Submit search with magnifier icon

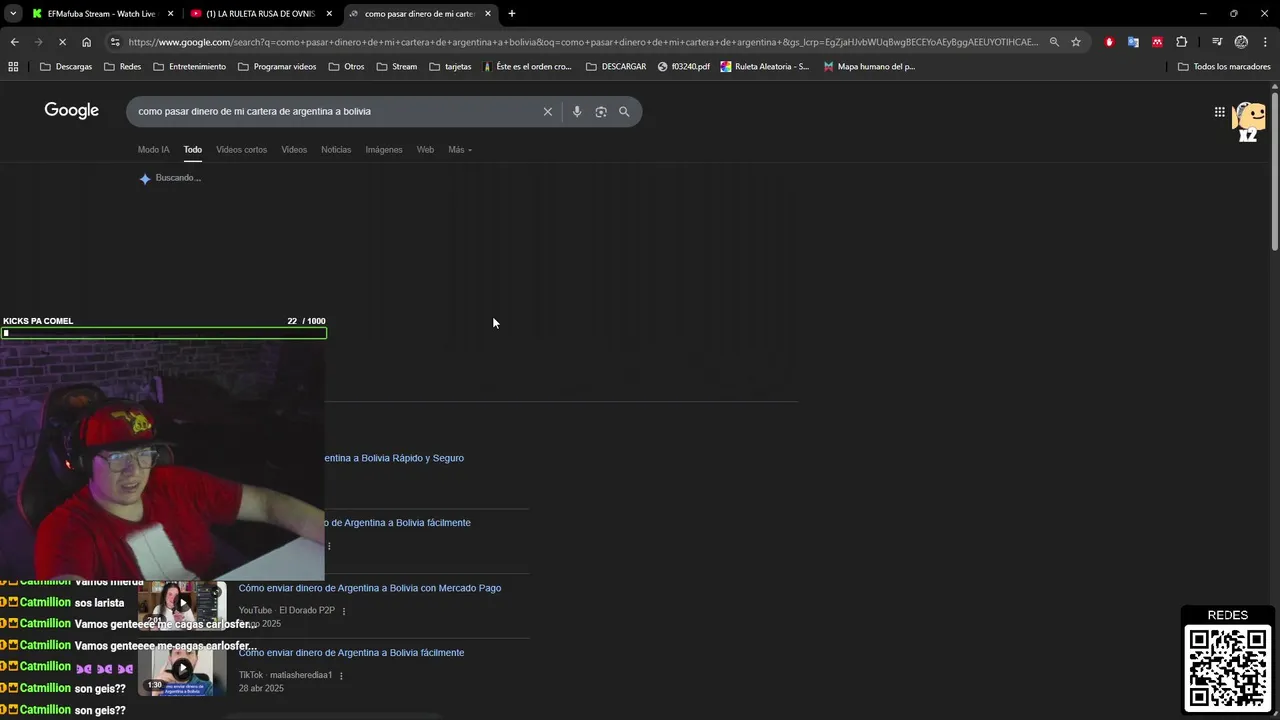pos(624,112)
